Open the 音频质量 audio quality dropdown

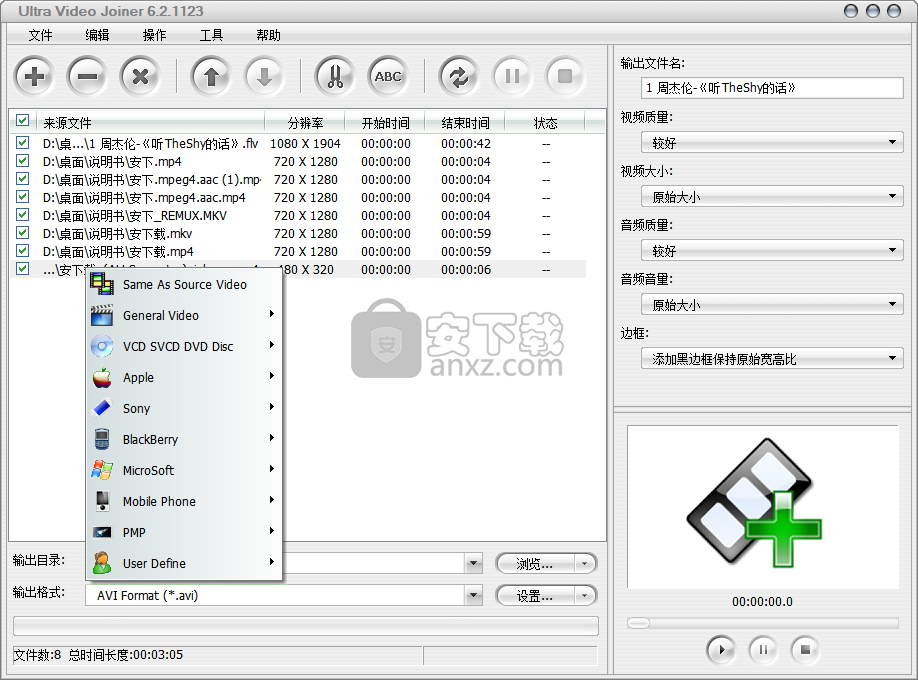coord(772,251)
